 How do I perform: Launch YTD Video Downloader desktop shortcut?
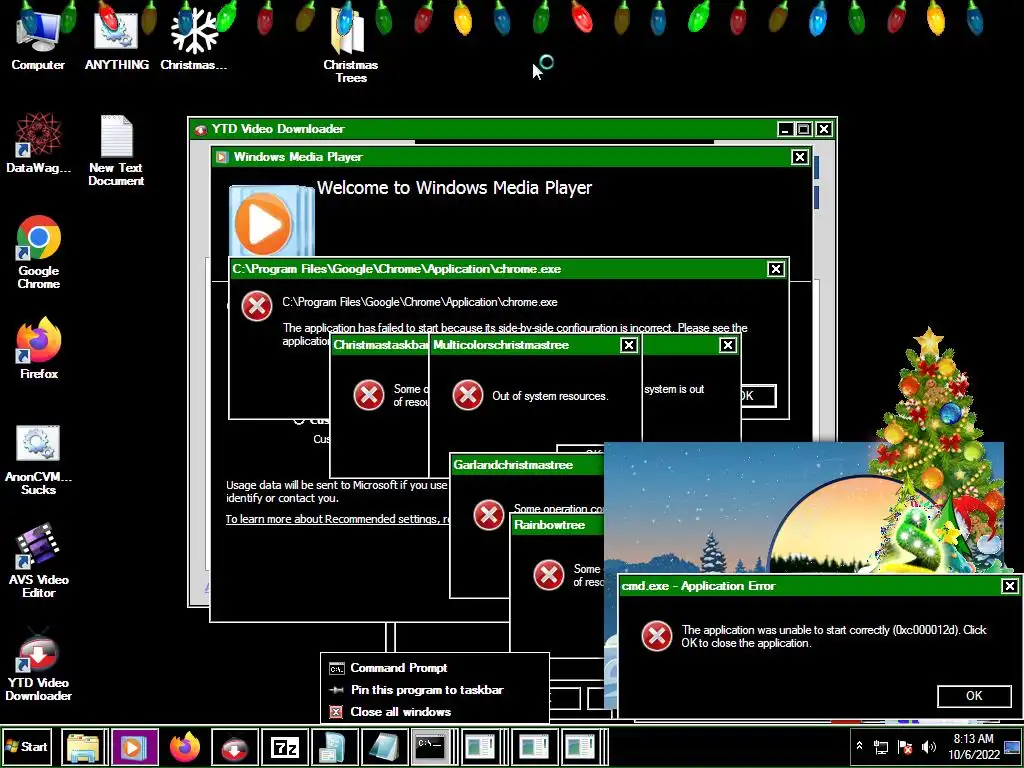tap(39, 664)
